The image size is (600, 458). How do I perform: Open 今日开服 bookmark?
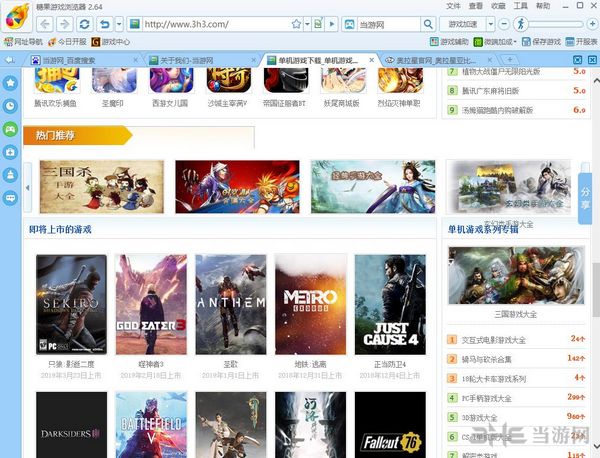pyautogui.click(x=68, y=42)
